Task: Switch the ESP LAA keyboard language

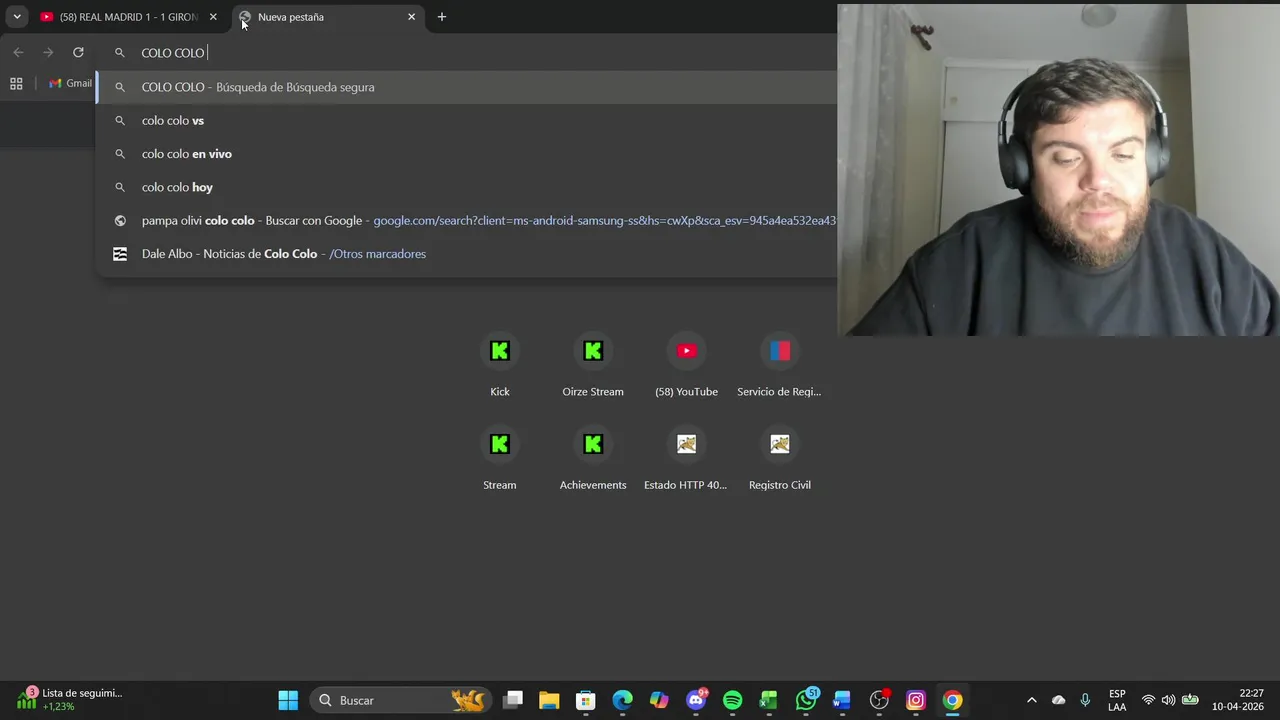Action: click(x=1117, y=700)
